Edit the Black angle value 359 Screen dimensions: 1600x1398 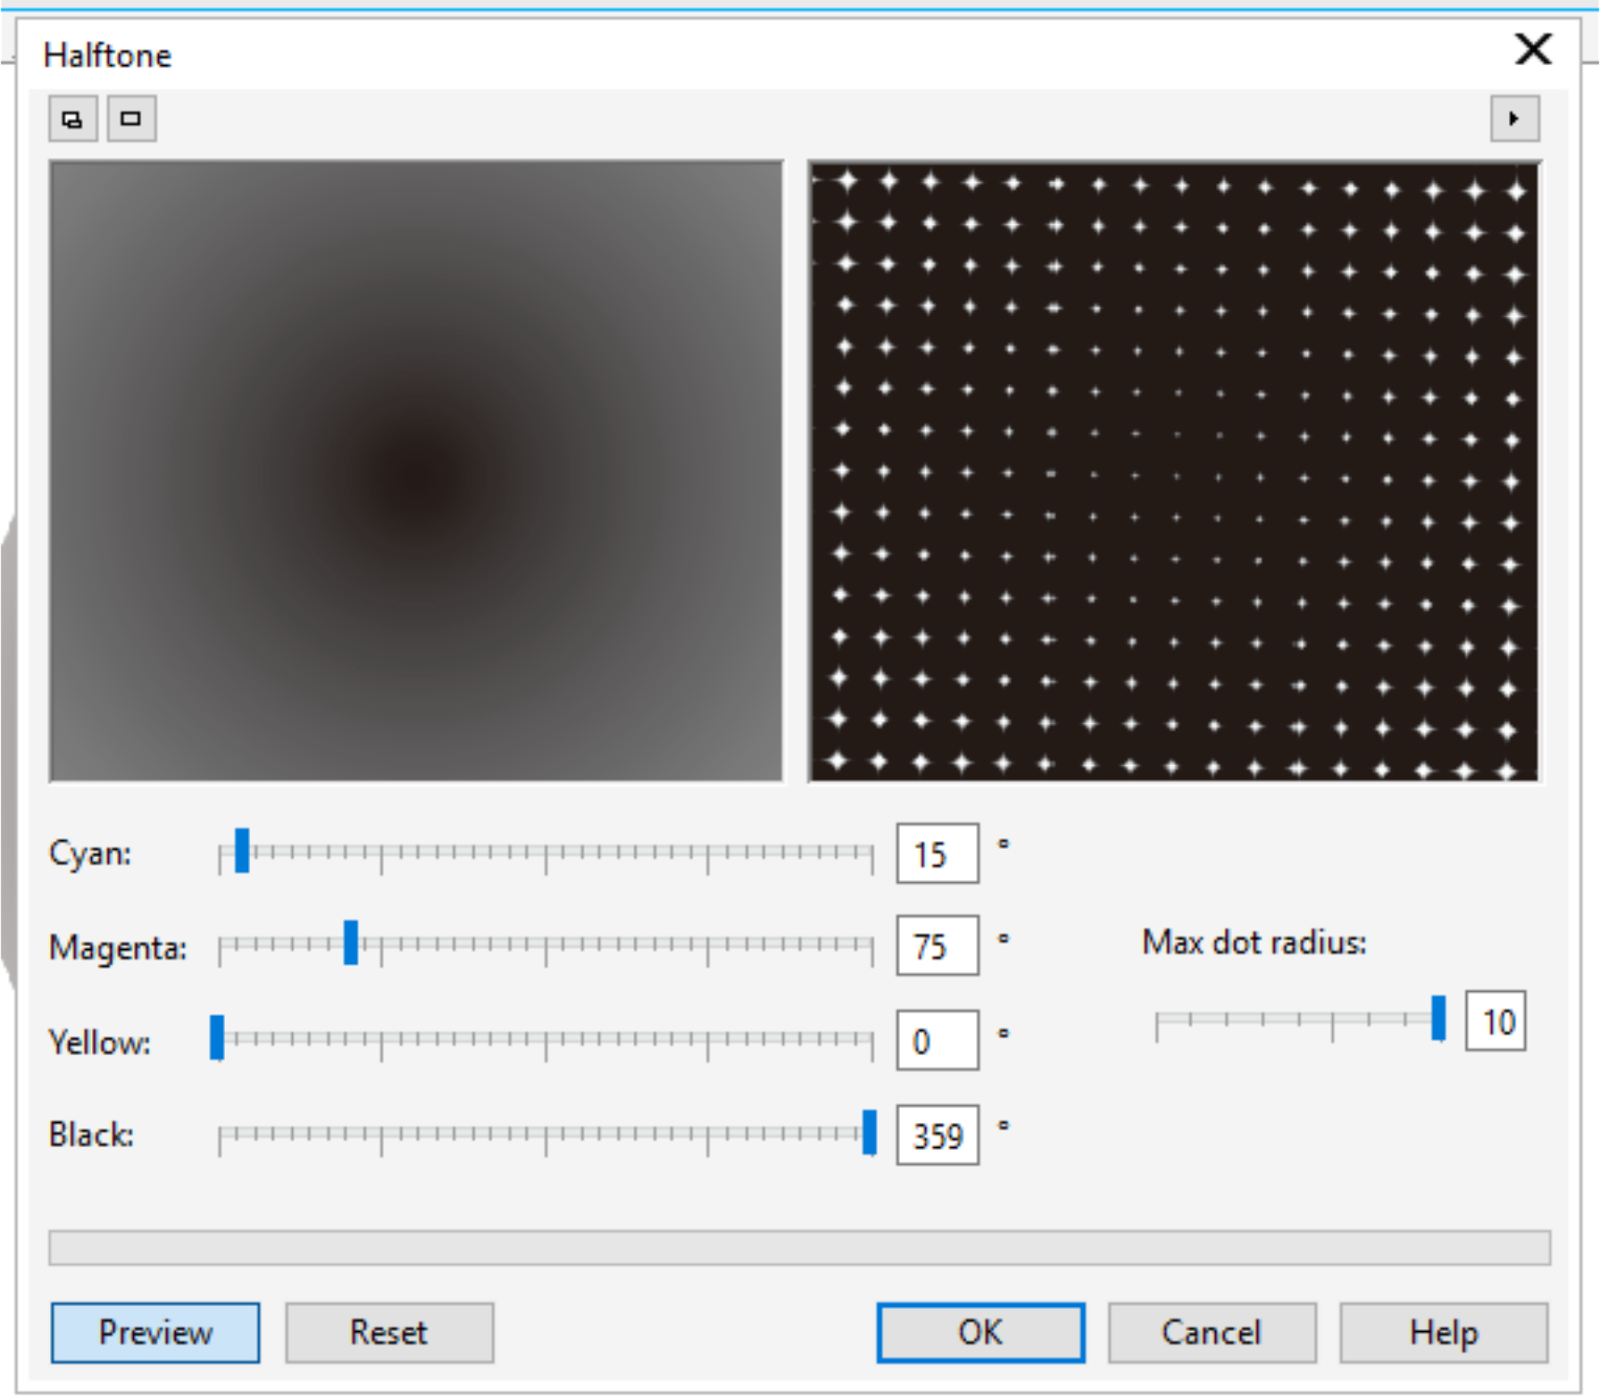point(938,1134)
